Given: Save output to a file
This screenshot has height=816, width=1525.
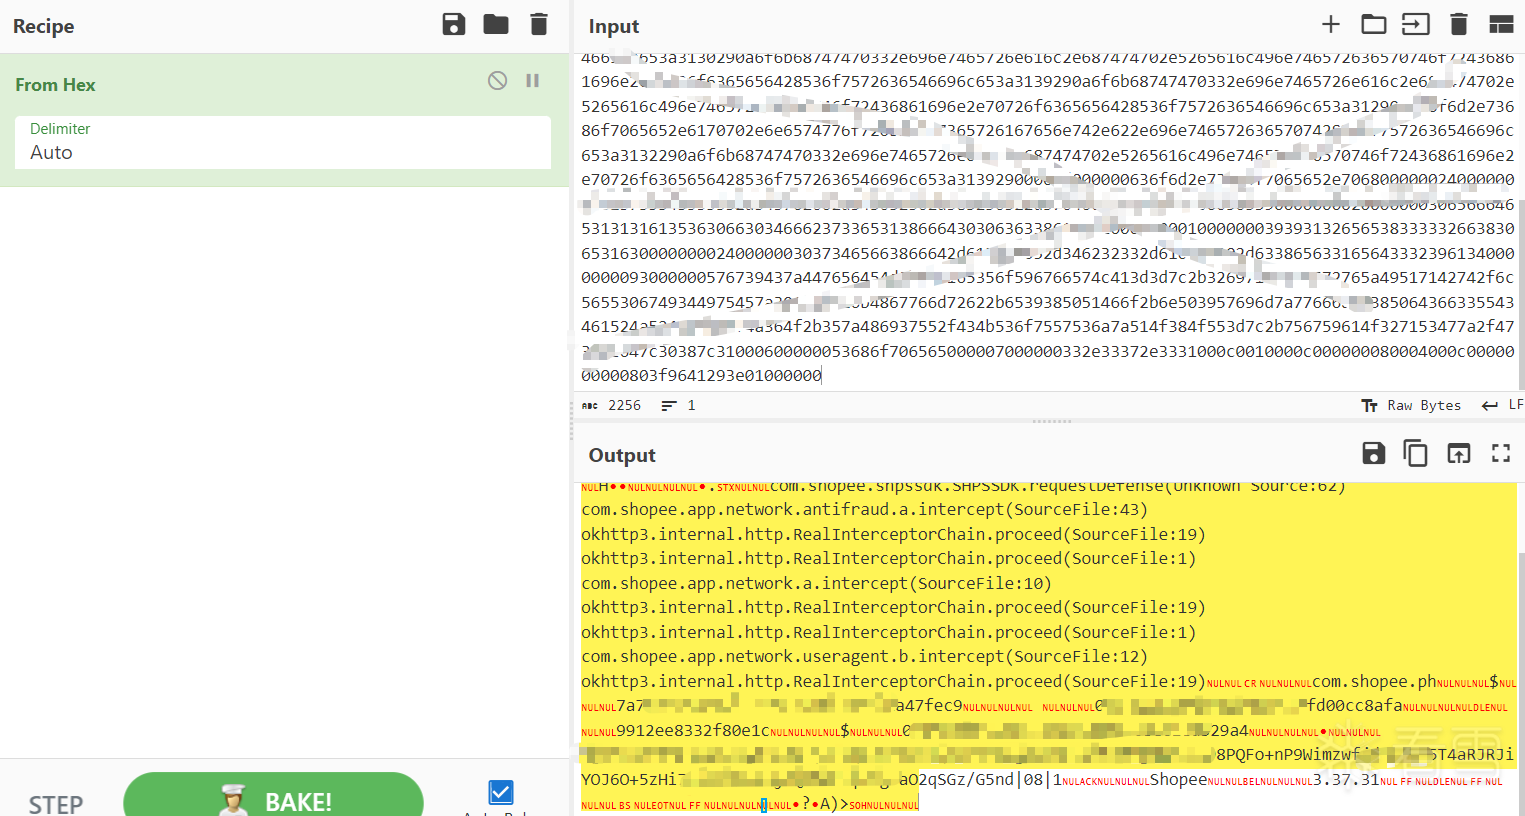Looking at the screenshot, I should (x=1374, y=453).
